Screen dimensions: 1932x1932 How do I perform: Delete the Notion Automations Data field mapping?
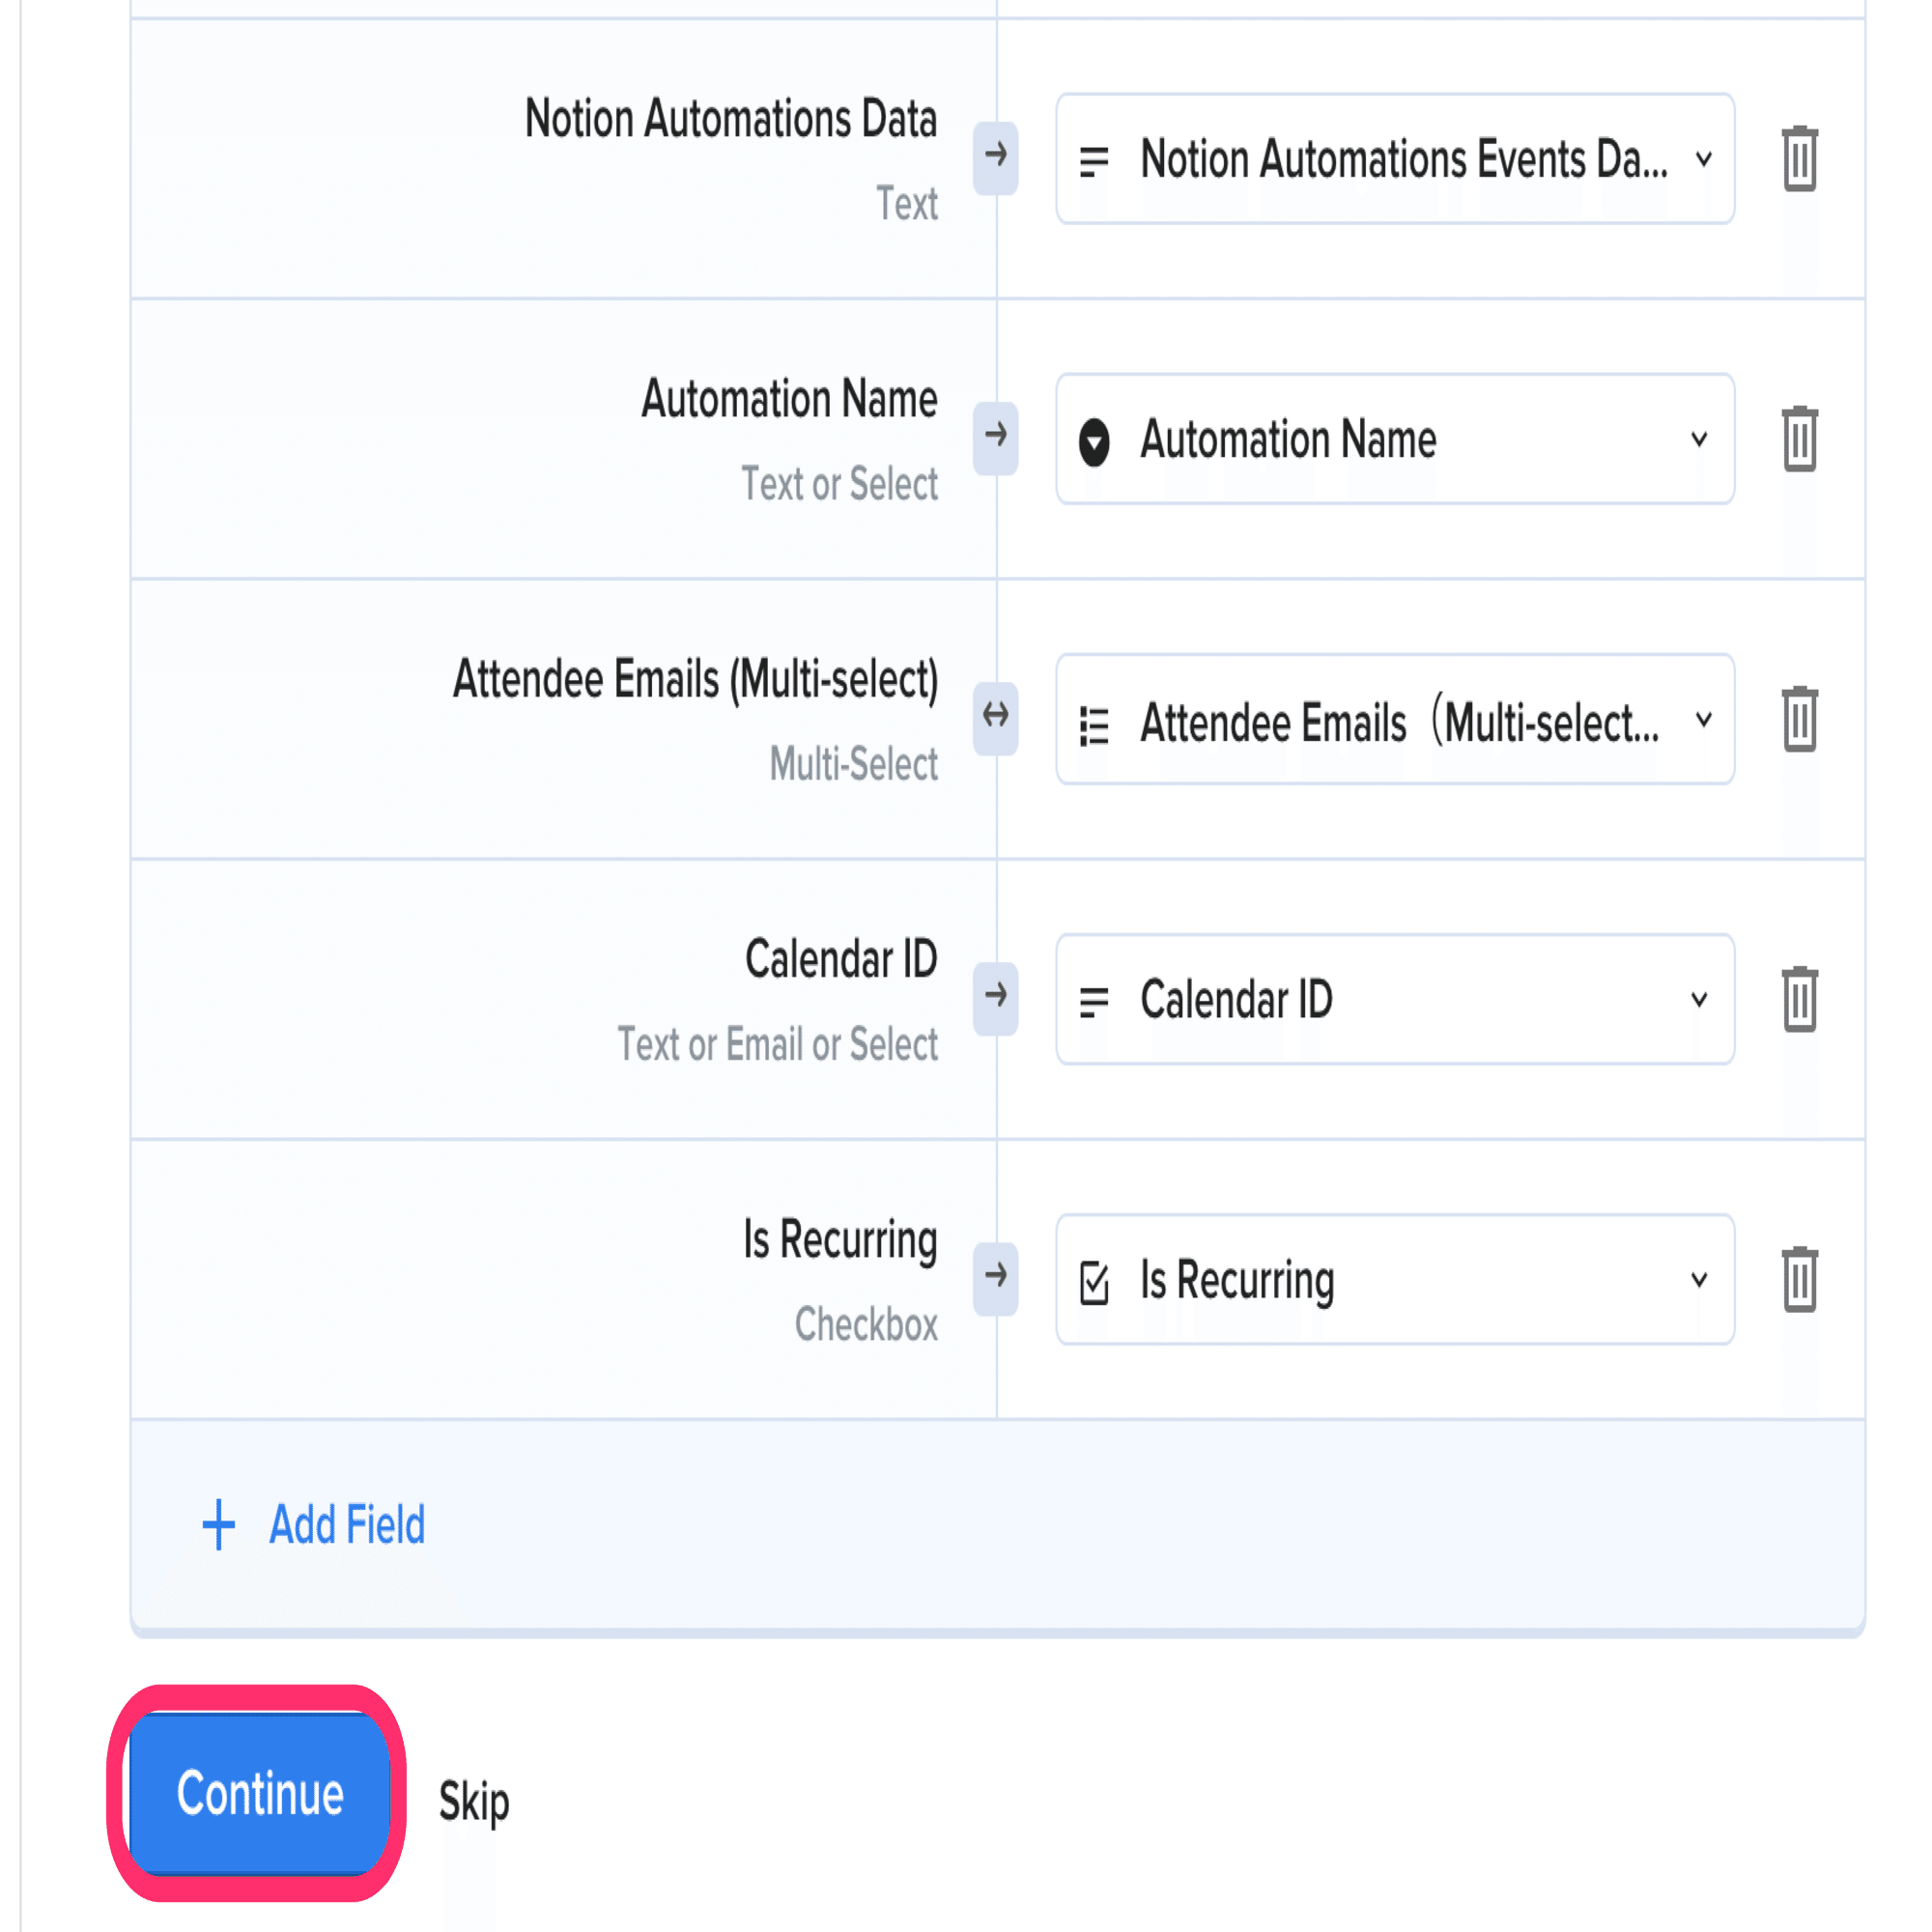(x=1799, y=158)
